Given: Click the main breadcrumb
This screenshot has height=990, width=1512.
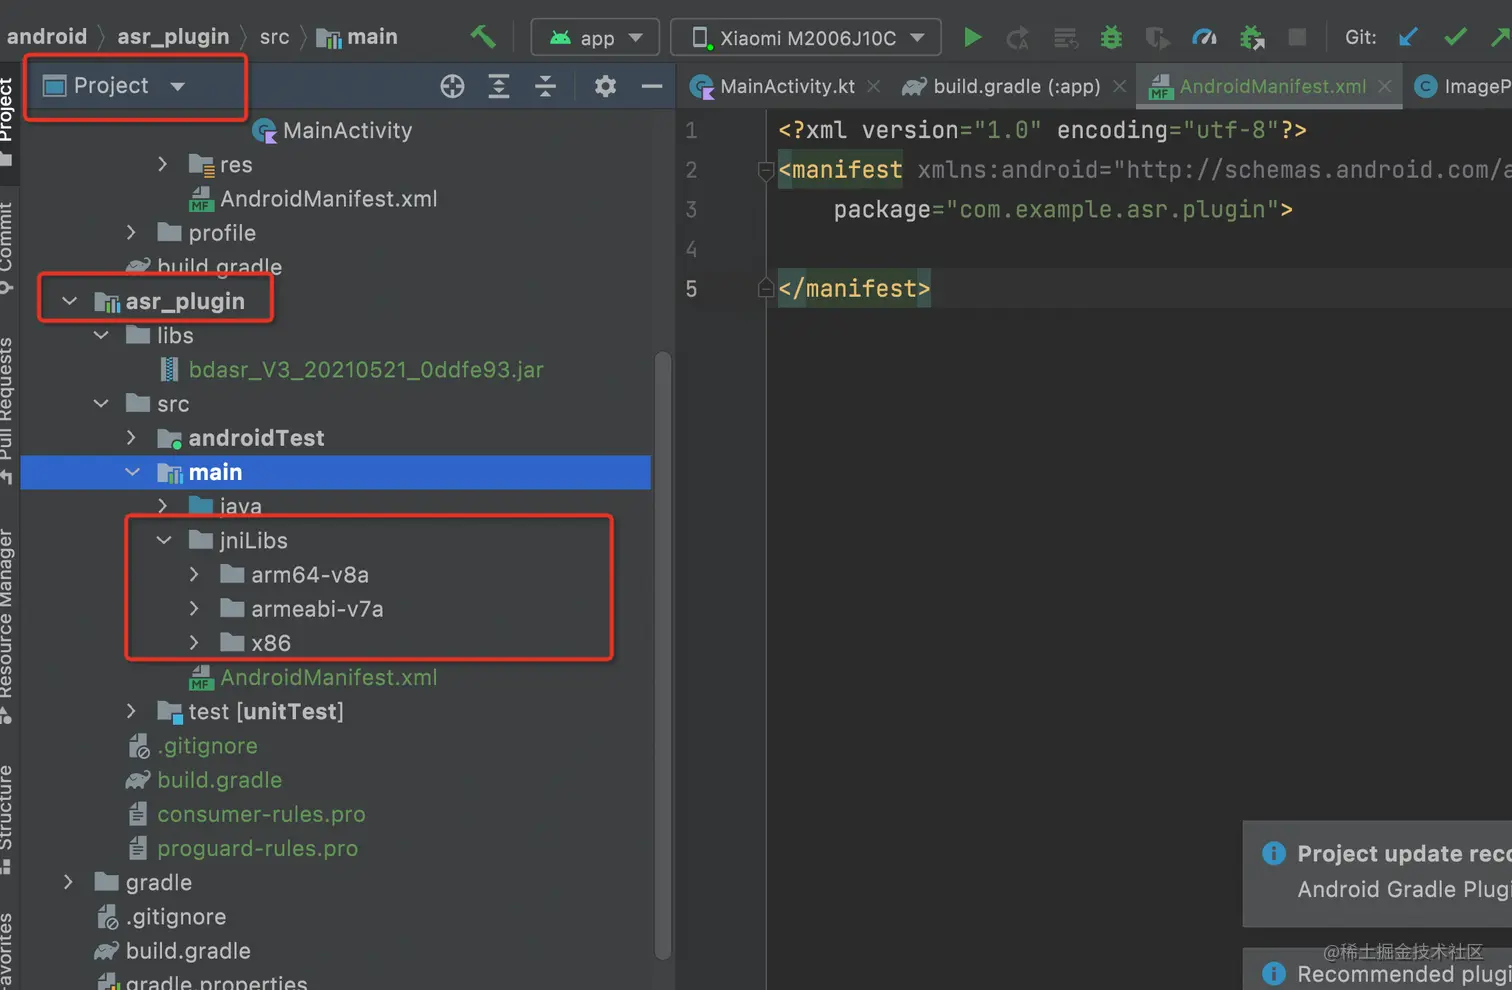Looking at the screenshot, I should point(357,37).
